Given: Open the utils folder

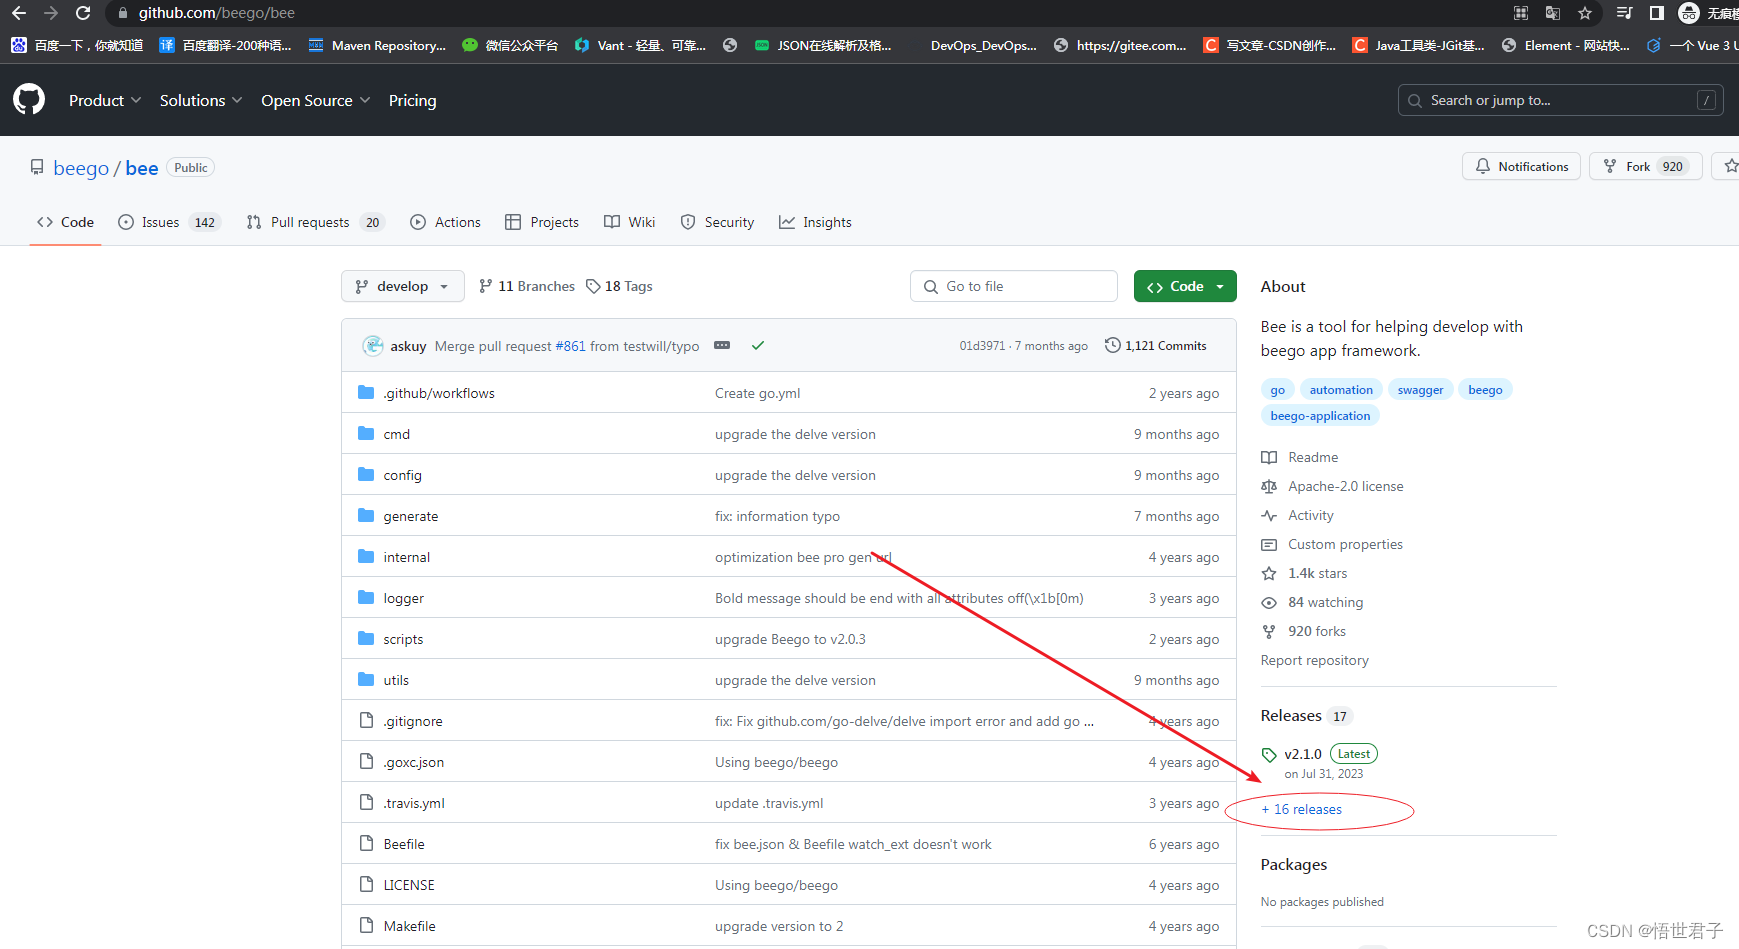Looking at the screenshot, I should coord(396,680).
